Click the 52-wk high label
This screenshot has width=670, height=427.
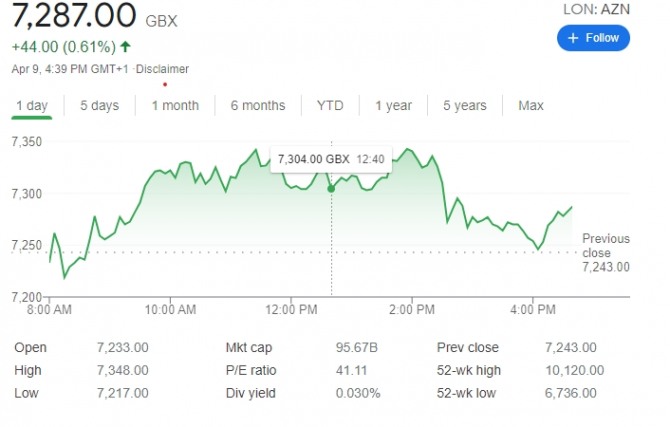(469, 370)
